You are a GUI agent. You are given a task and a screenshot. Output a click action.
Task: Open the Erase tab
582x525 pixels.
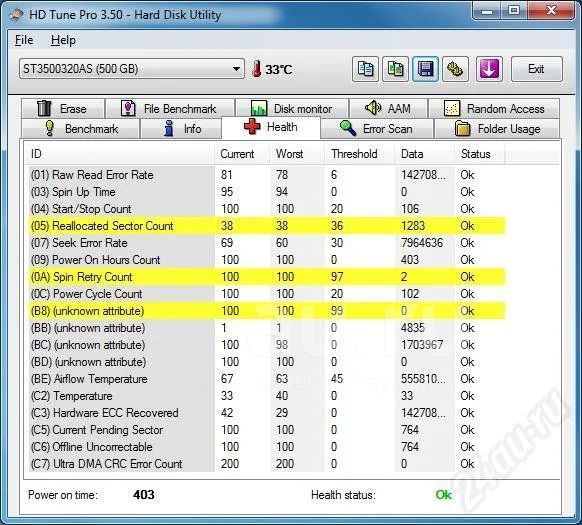[63, 108]
